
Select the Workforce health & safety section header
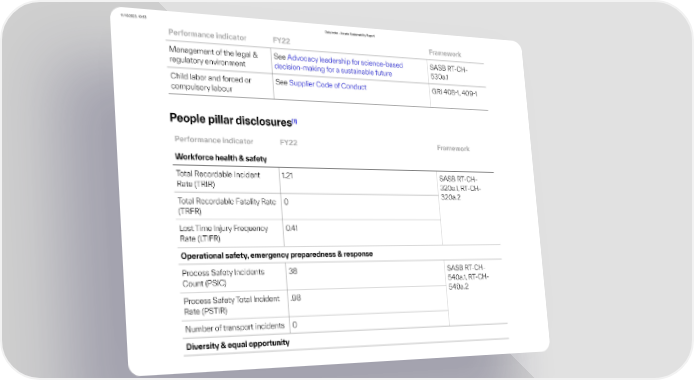(x=221, y=157)
